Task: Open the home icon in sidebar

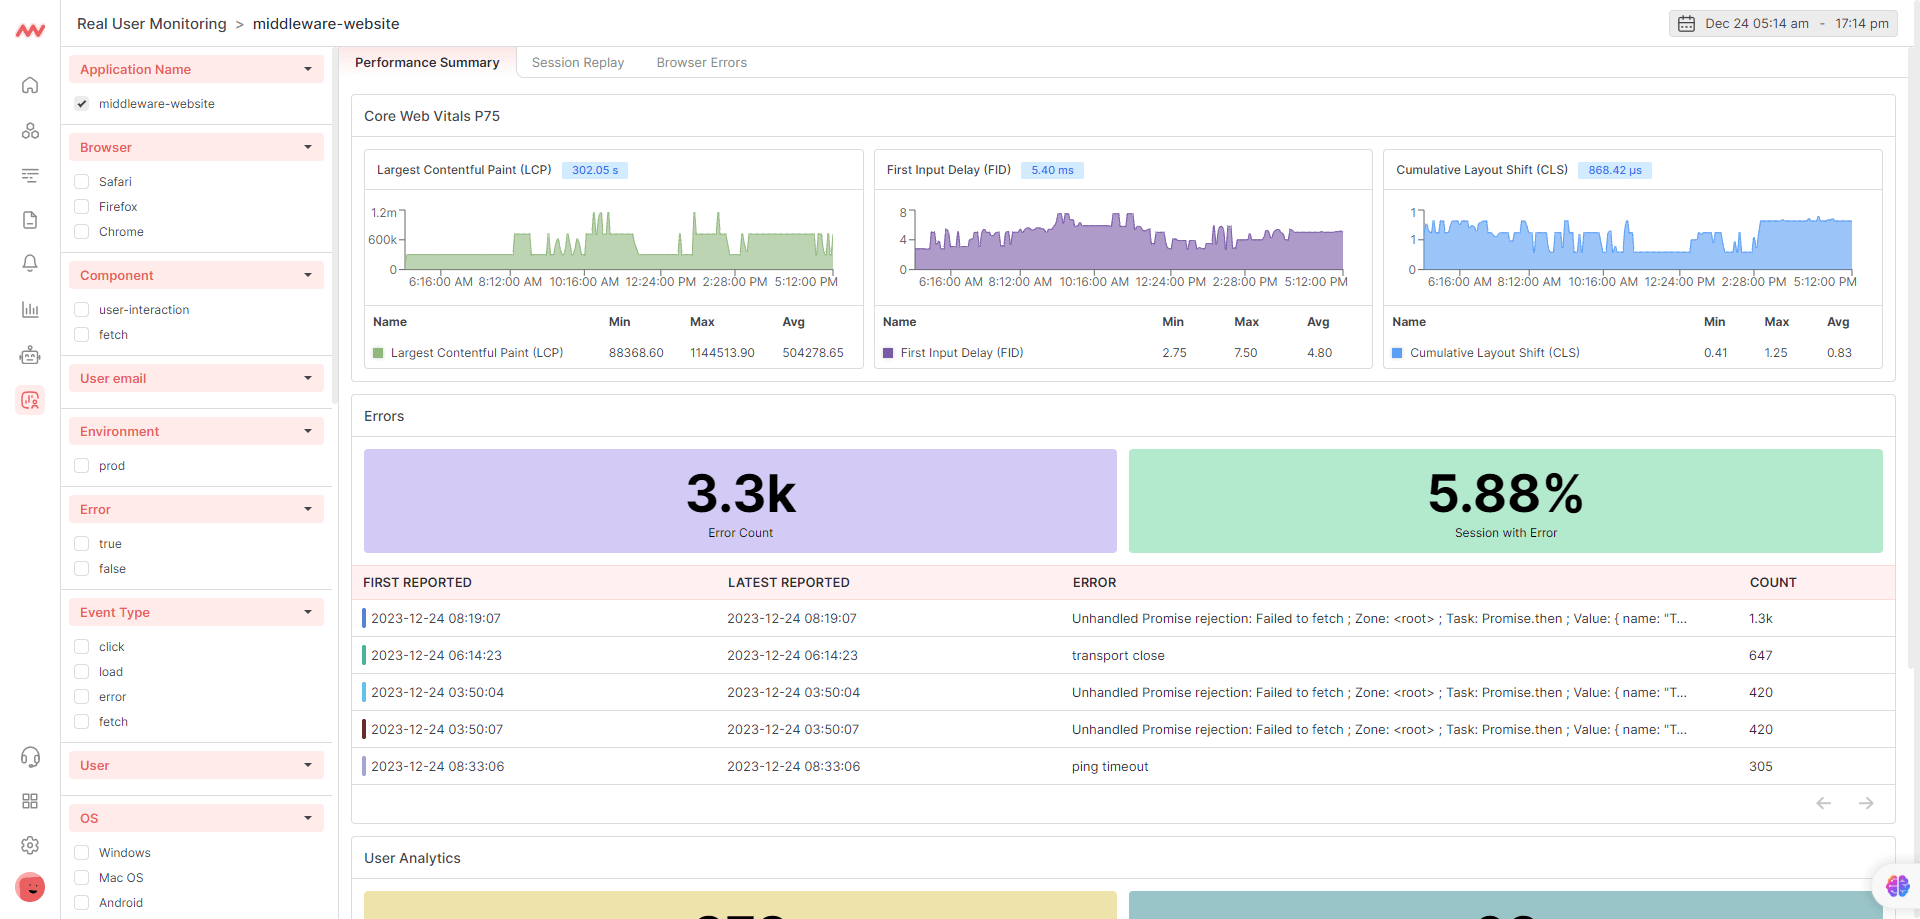Action: click(30, 85)
